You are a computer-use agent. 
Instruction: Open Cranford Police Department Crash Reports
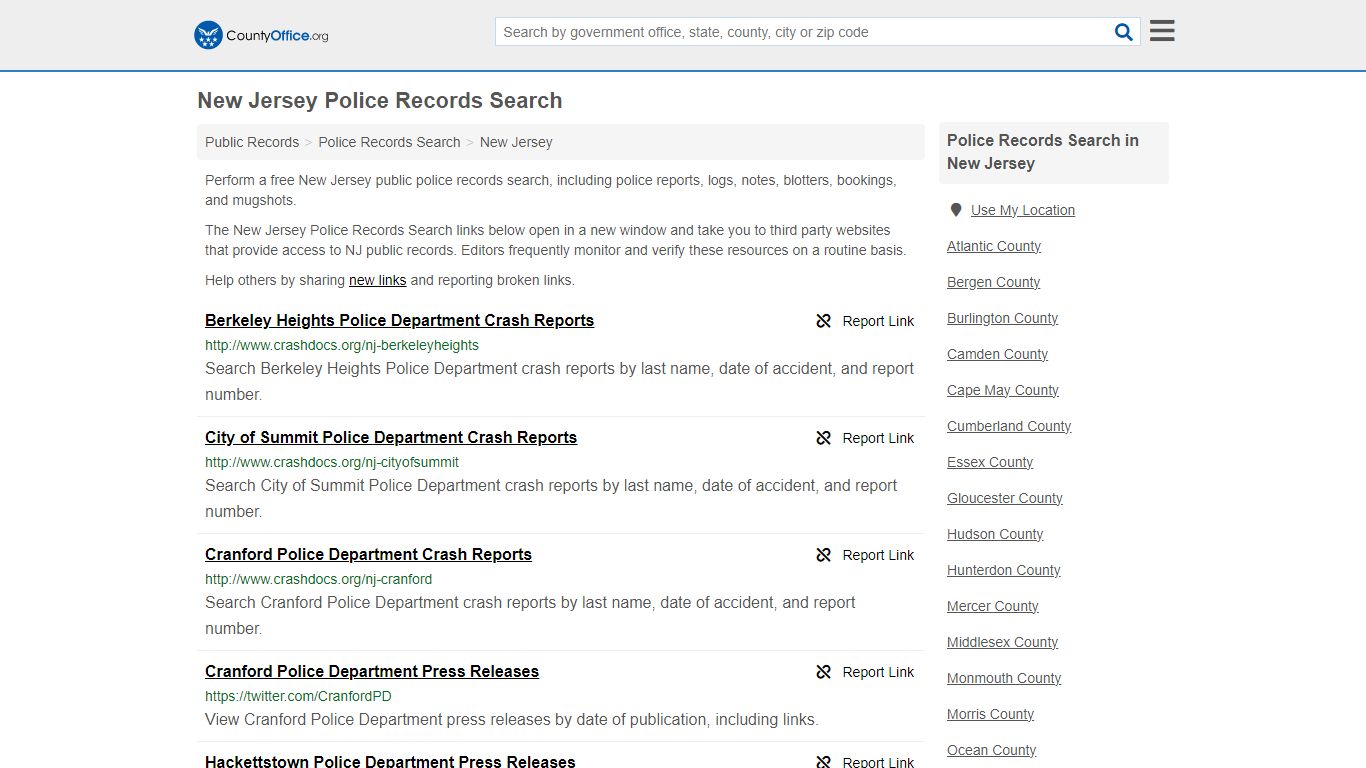pos(368,555)
